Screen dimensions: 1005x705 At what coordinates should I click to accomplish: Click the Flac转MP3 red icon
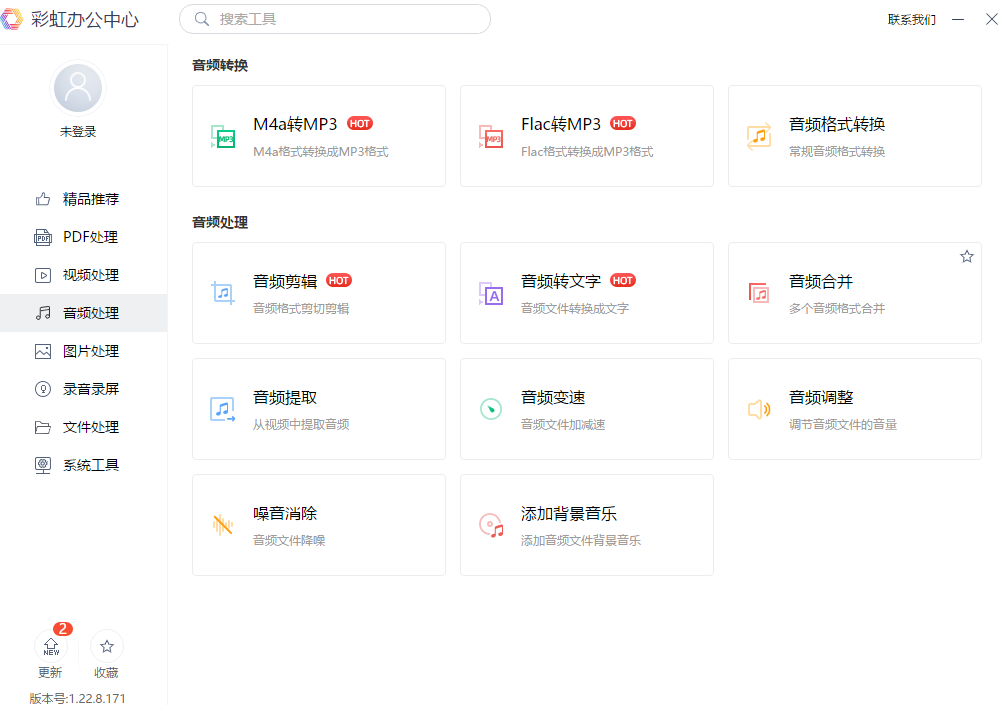(x=491, y=137)
